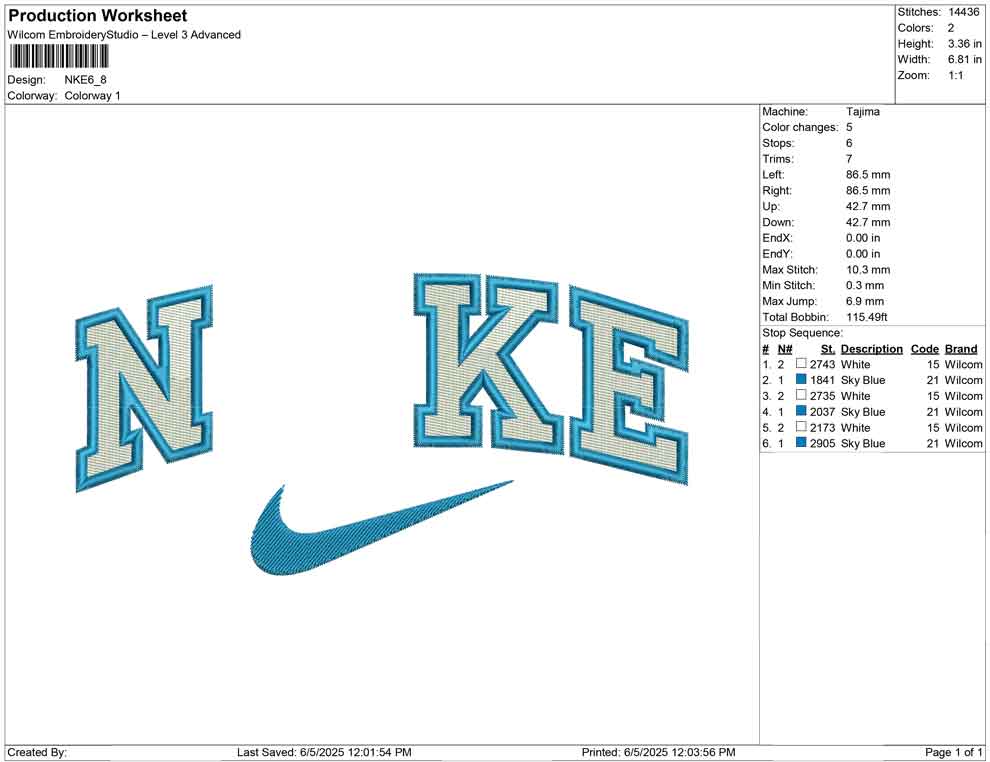This screenshot has width=990, height=762.
Task: Click the 'Color changes:' label
Action: 800,128
